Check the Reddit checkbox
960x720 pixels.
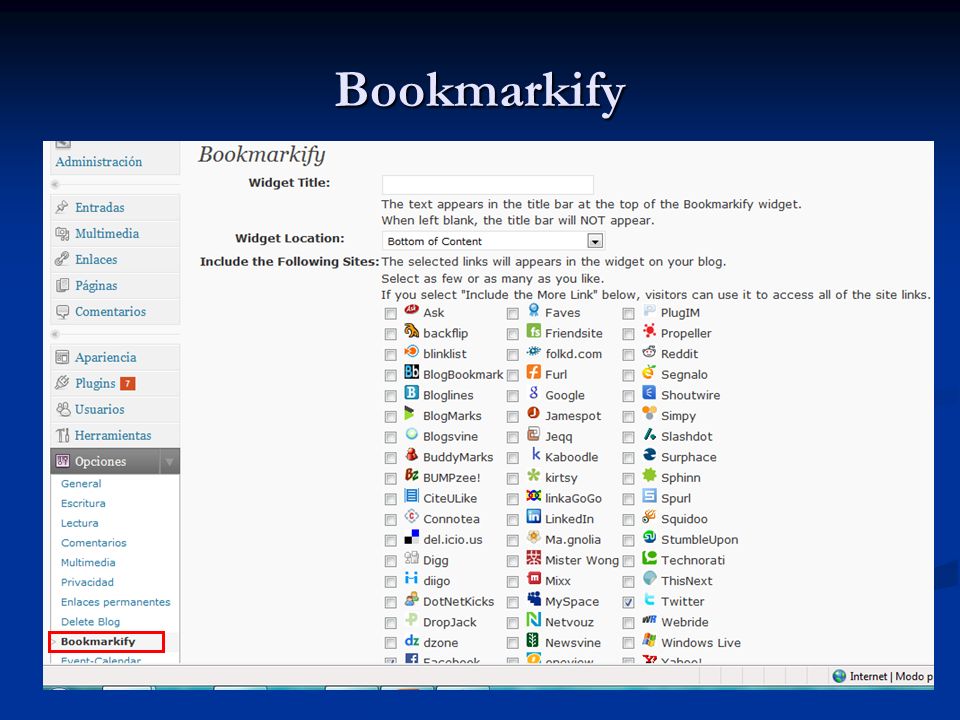628,355
